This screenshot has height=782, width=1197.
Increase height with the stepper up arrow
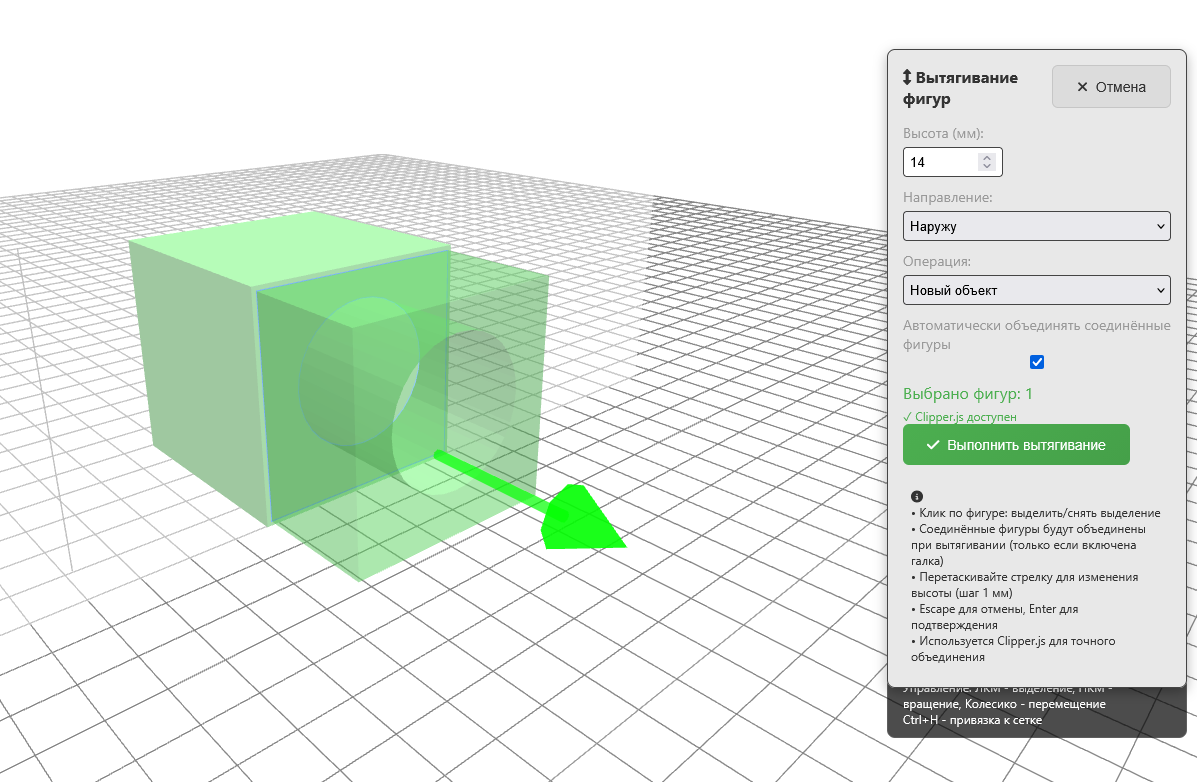pyautogui.click(x=987, y=157)
